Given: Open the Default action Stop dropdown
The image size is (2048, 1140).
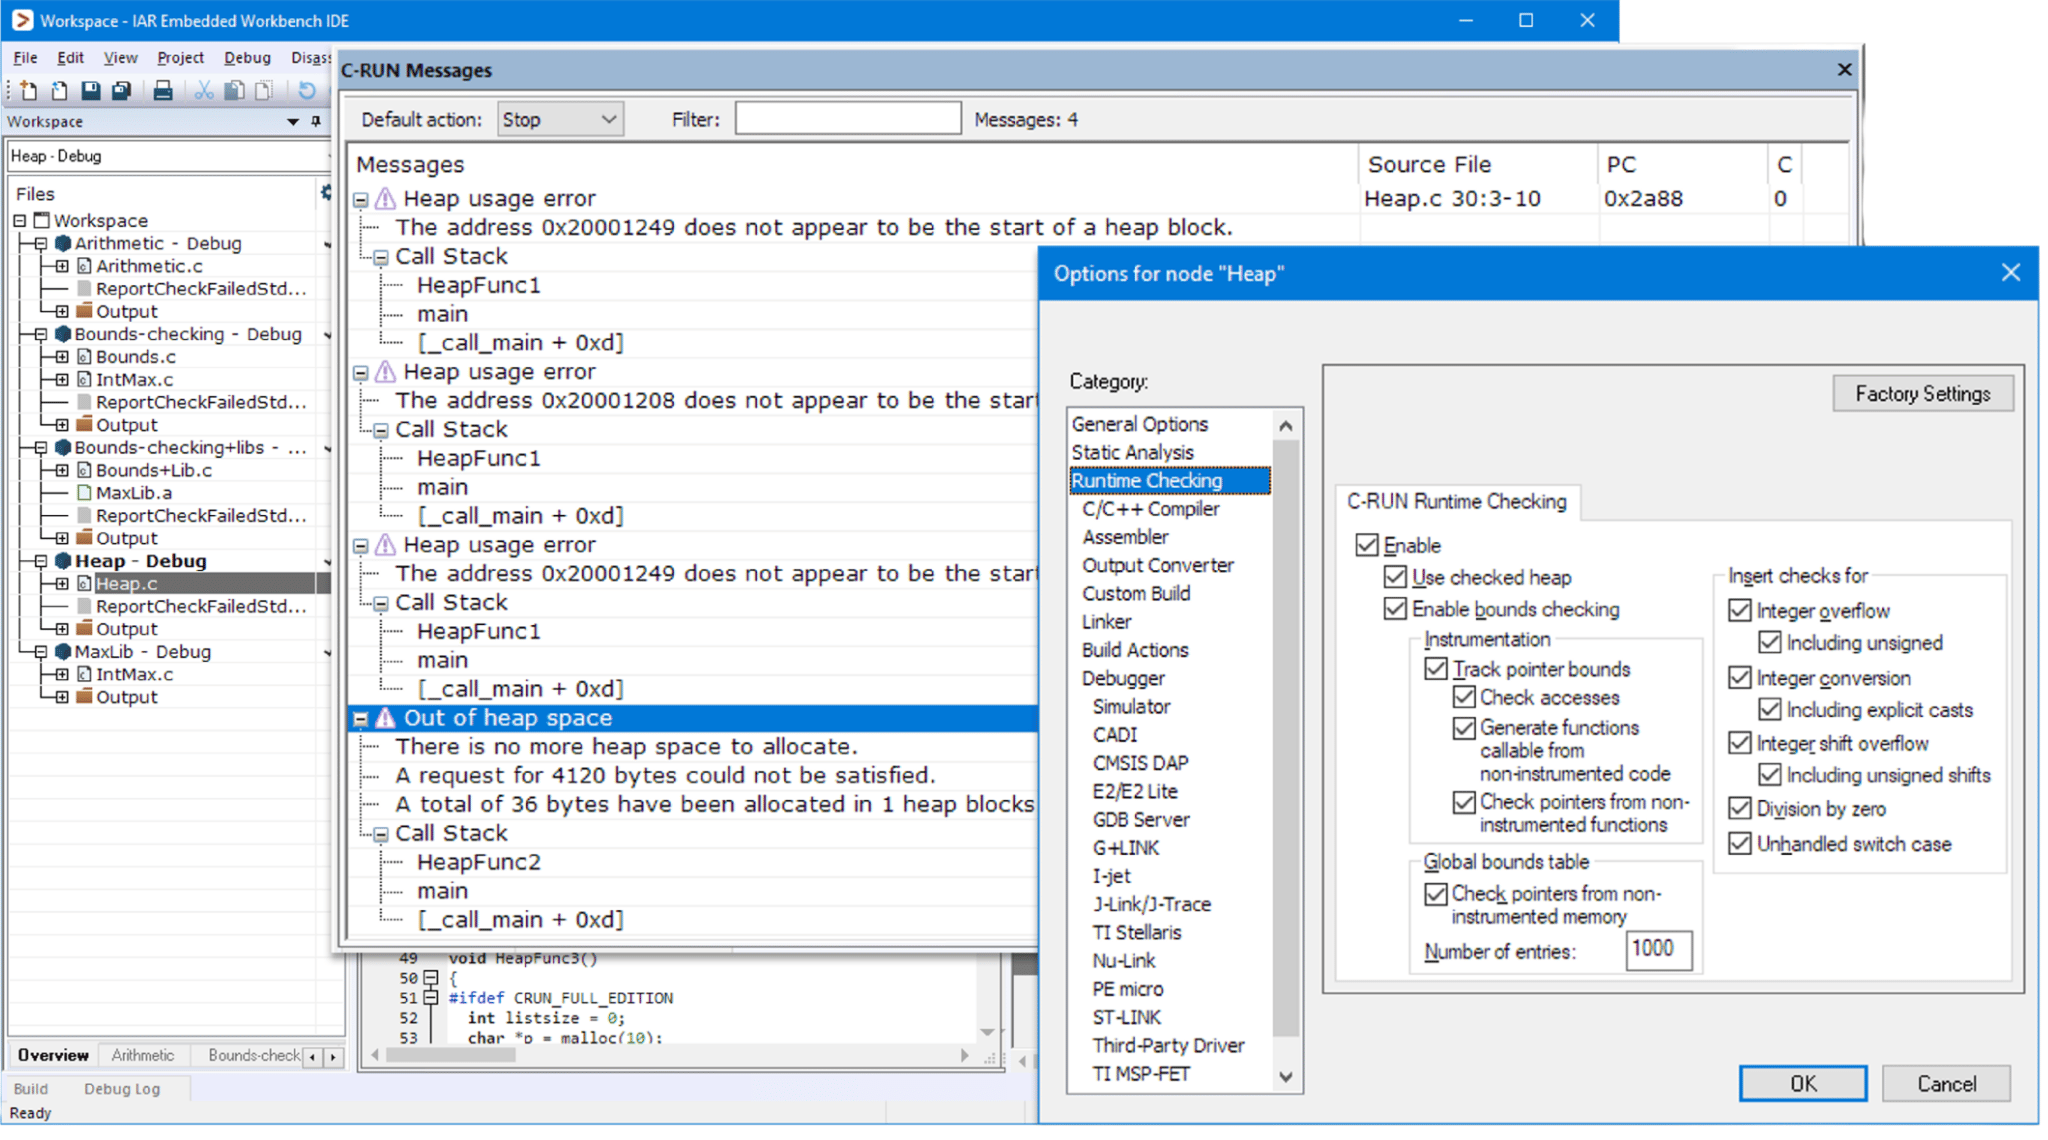Looking at the screenshot, I should click(560, 119).
